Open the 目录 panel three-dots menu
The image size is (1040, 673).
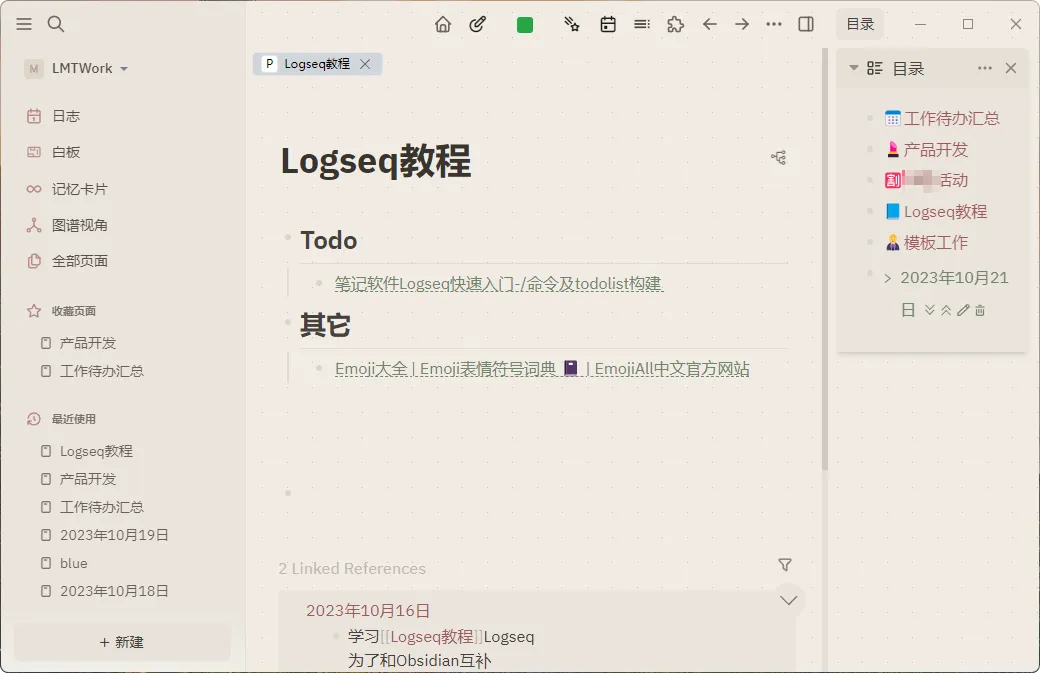pos(985,68)
